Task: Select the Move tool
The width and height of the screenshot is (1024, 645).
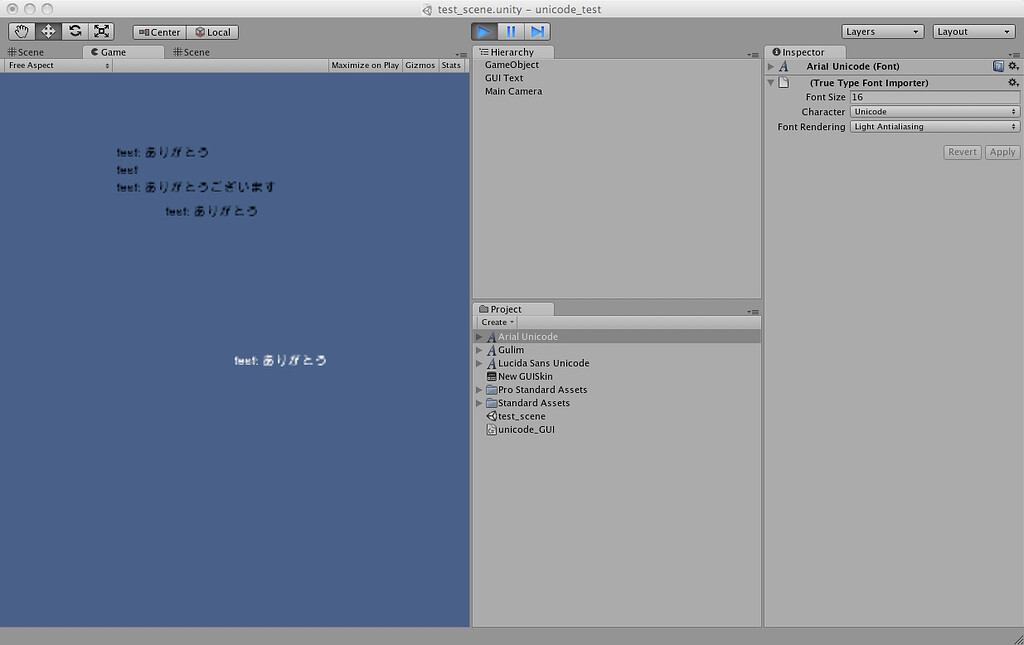Action: (x=47, y=31)
